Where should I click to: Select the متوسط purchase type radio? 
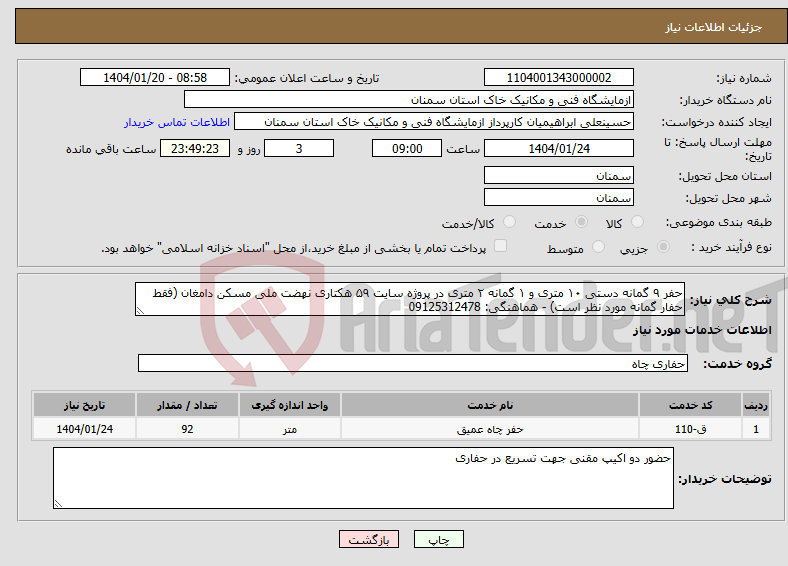pyautogui.click(x=598, y=246)
